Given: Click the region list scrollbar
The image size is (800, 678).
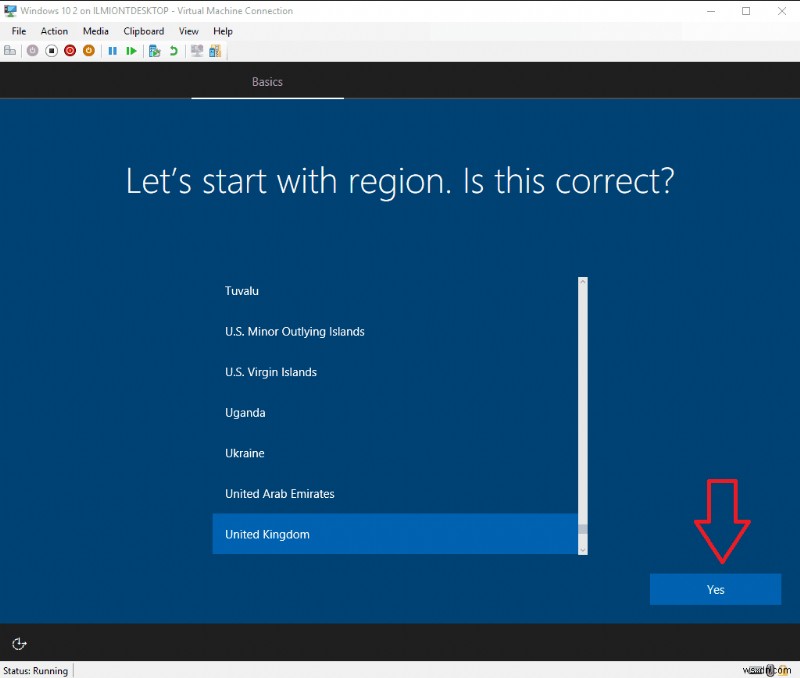Looking at the screenshot, I should (x=581, y=415).
